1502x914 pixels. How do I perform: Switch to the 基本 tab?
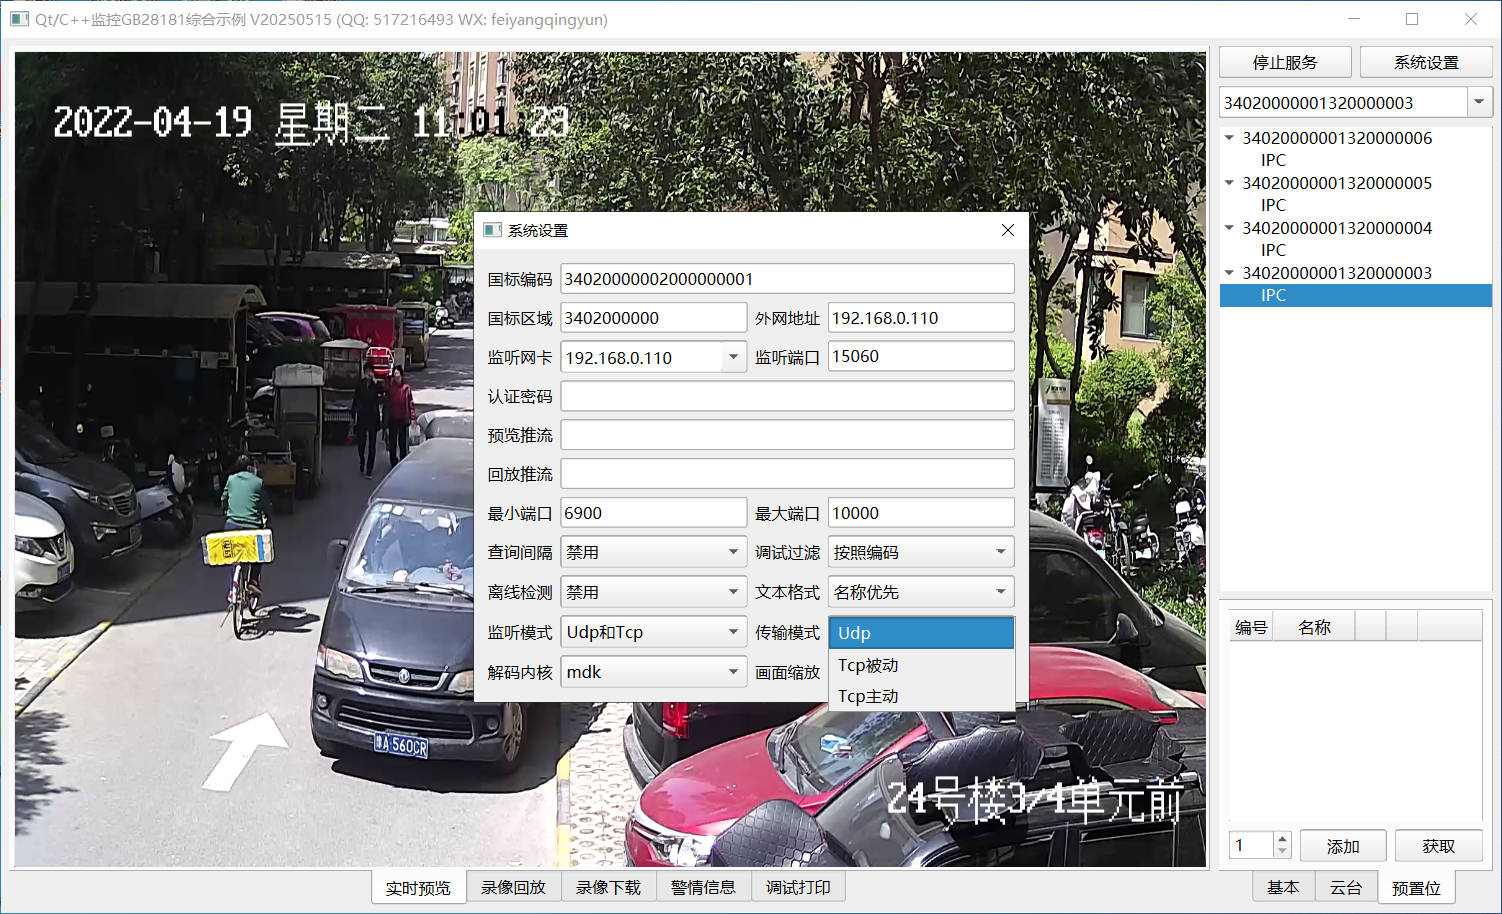[1283, 887]
